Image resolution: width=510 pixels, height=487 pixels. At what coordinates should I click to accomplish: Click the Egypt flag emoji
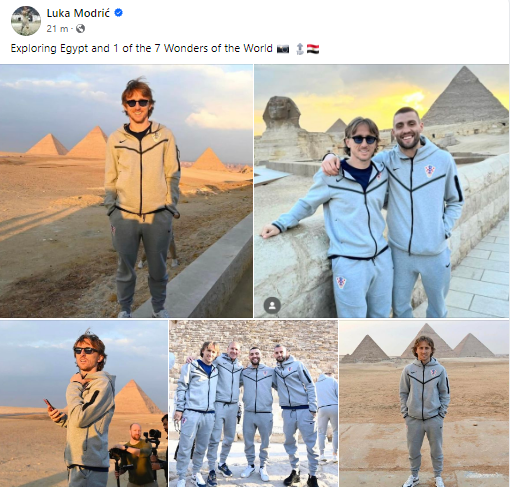(x=313, y=49)
